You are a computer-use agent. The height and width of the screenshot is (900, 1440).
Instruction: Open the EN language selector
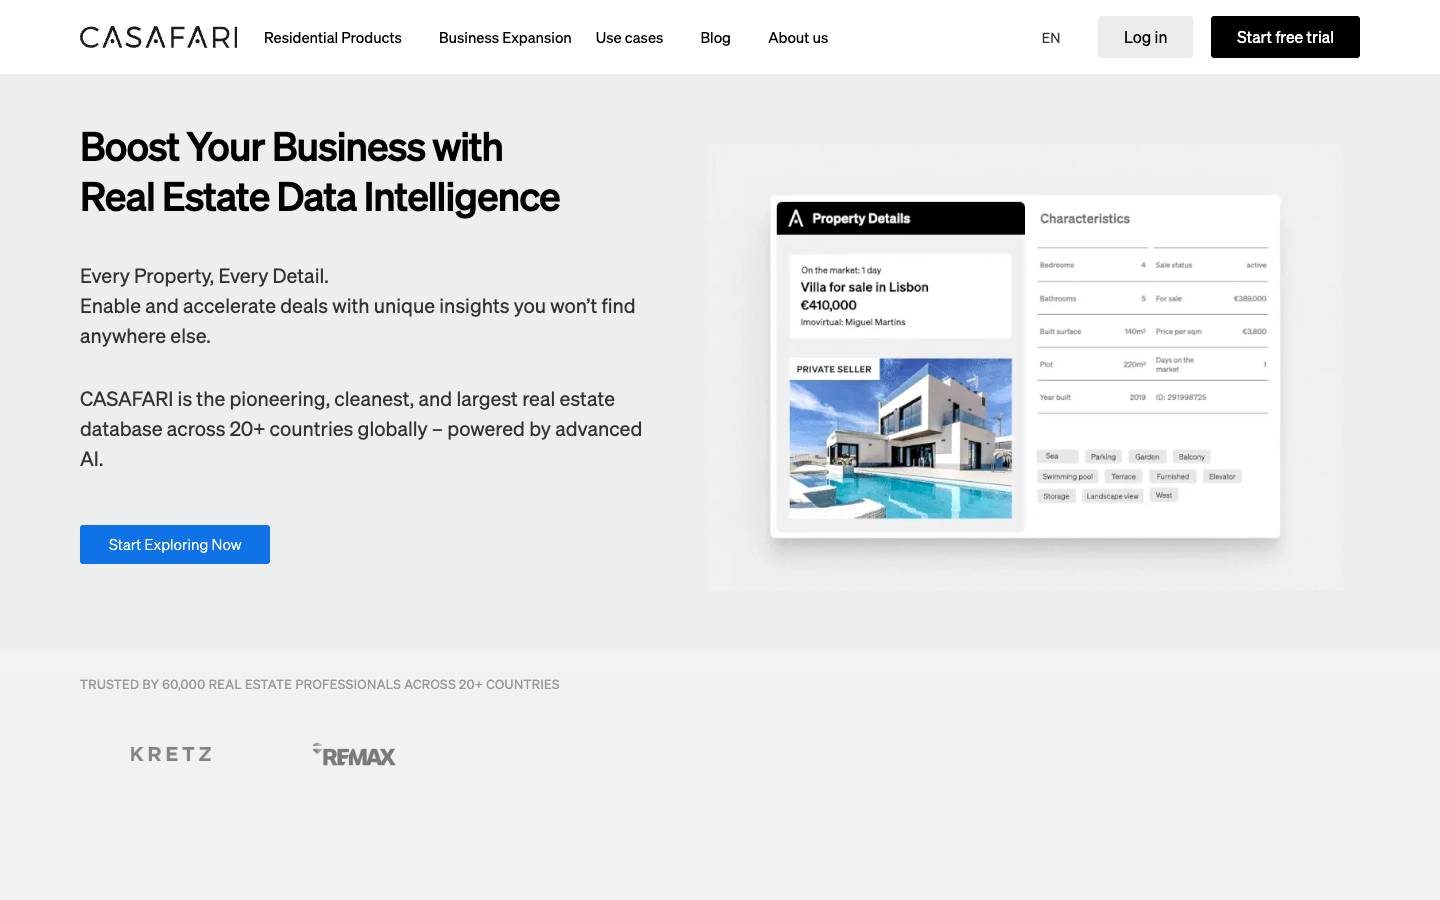pos(1051,38)
